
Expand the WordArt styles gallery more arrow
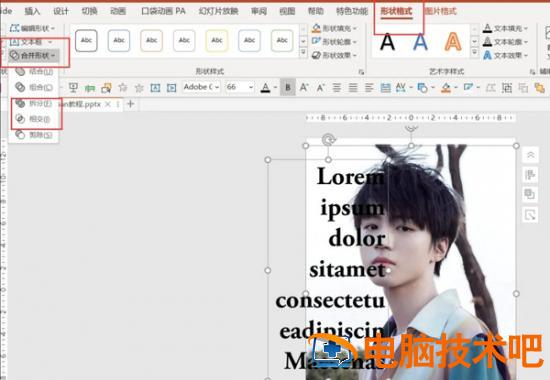[474, 53]
